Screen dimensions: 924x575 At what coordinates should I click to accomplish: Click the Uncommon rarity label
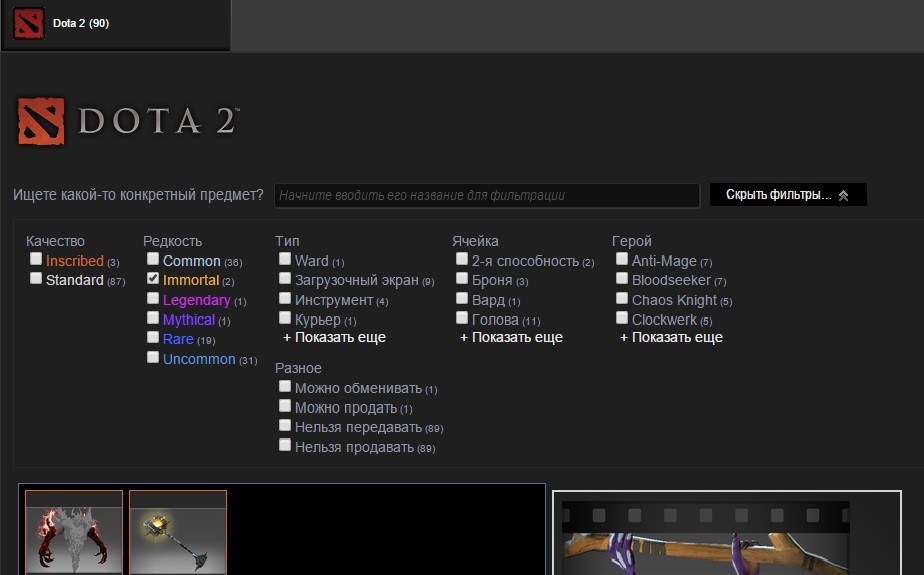pyautogui.click(x=199, y=359)
